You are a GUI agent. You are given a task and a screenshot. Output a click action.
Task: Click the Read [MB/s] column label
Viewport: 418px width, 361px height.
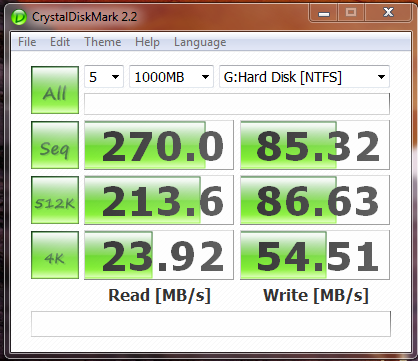159,295
